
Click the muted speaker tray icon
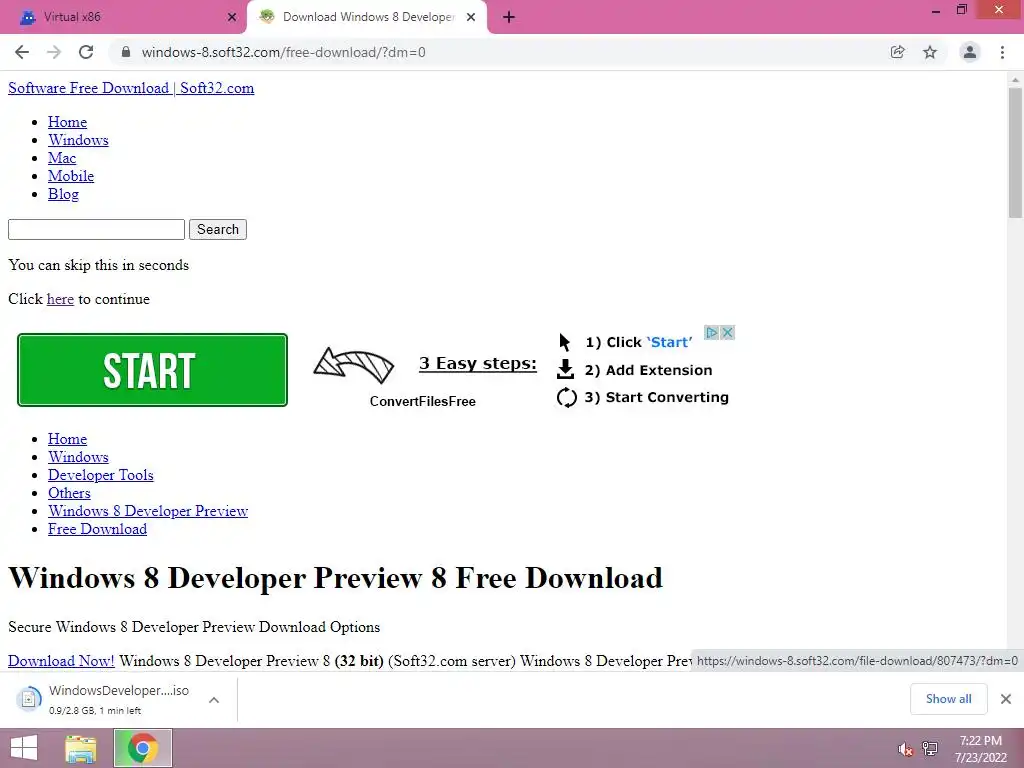point(905,749)
